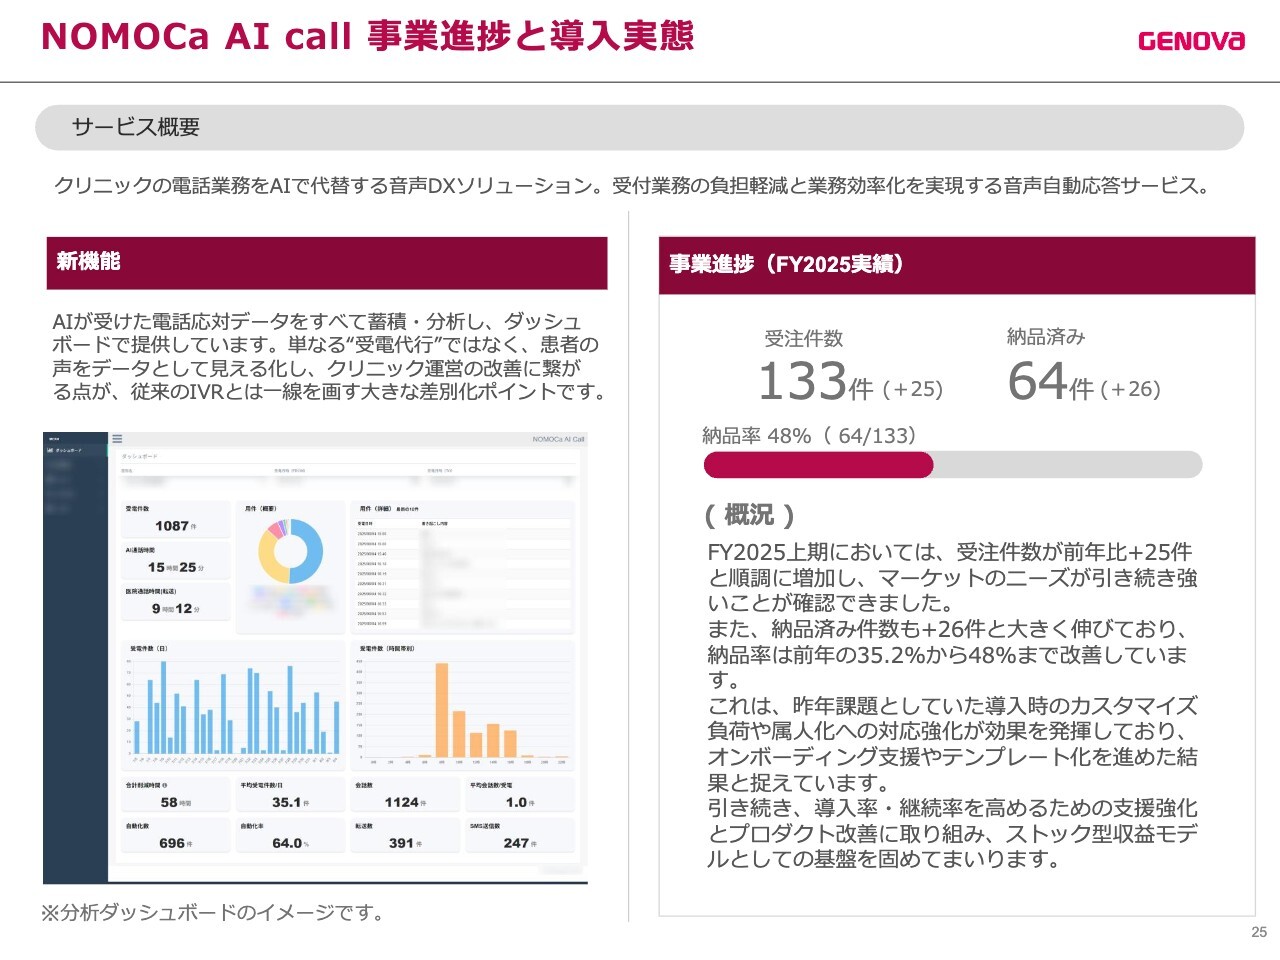Click the SMS送信数 247 card
1280x960 pixels.
(520, 836)
